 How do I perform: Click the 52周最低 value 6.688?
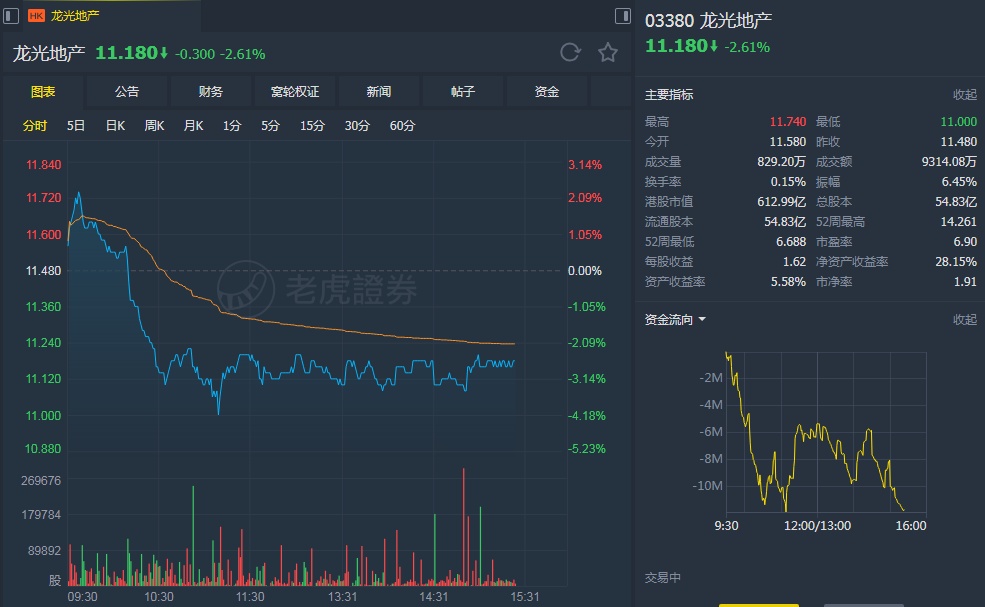(791, 242)
